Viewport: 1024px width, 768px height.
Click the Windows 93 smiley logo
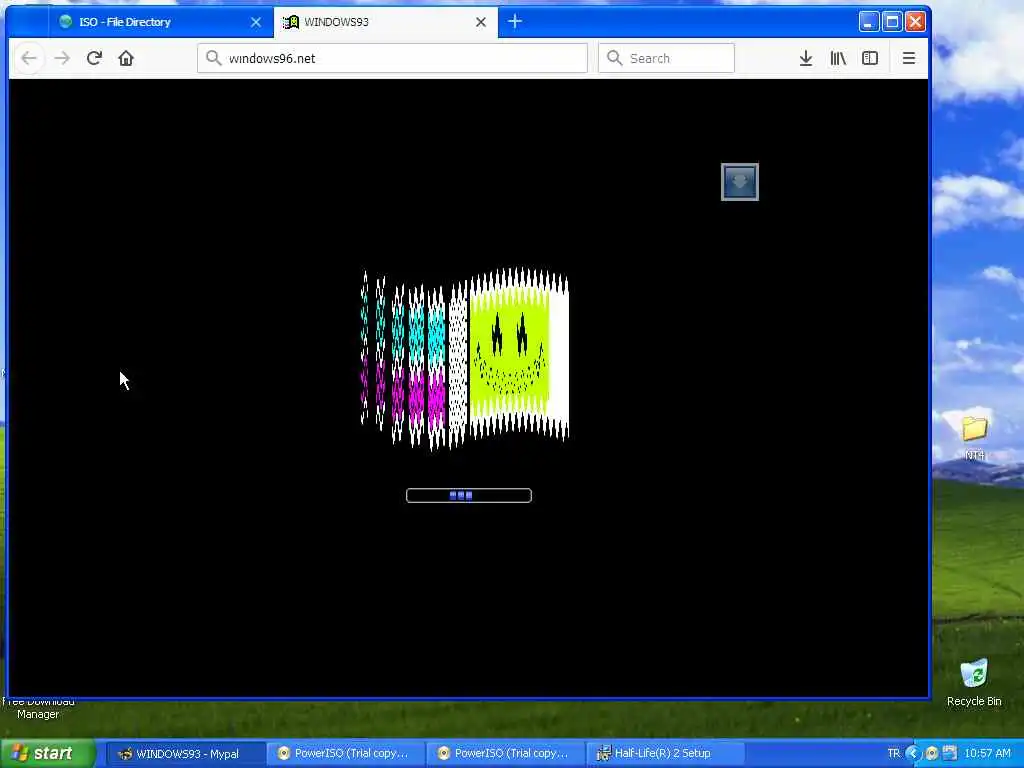click(x=466, y=358)
